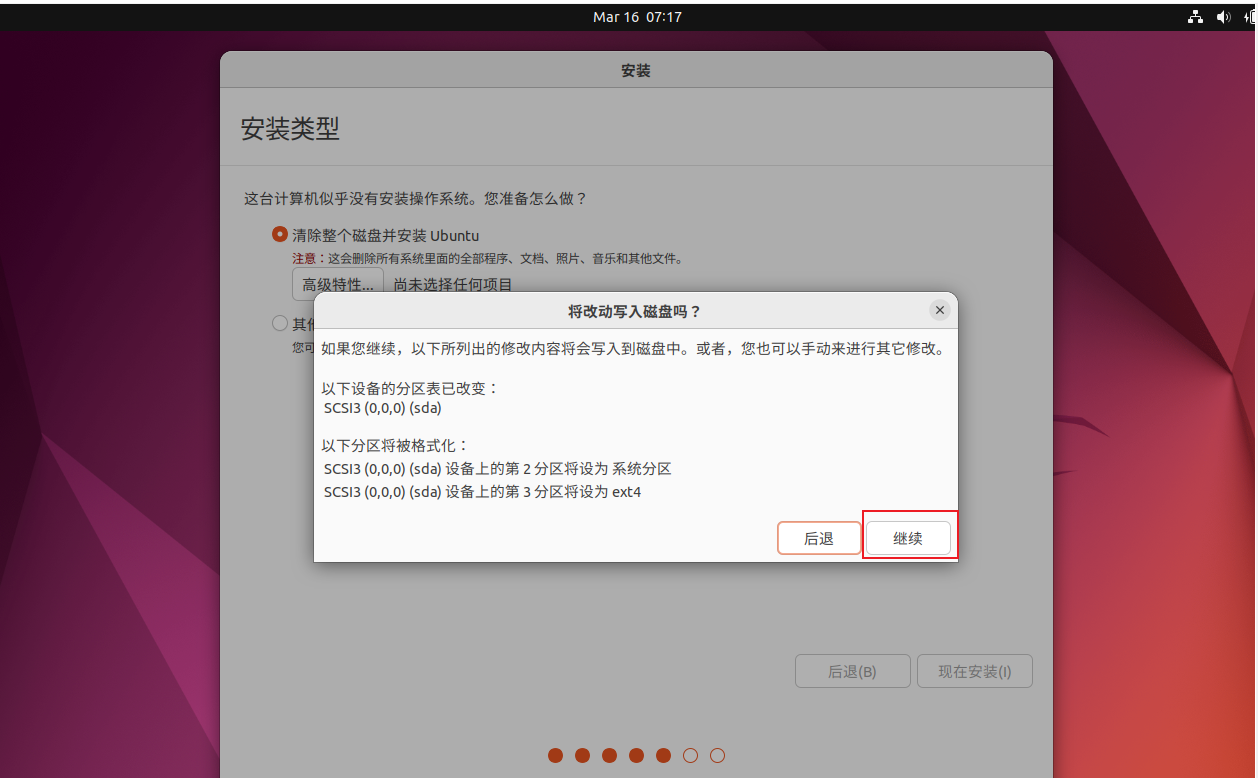This screenshot has height=778, width=1258.
Task: Click text SCSI3 (0,0,0) (sda) under 分区表已改变
Action: point(383,408)
